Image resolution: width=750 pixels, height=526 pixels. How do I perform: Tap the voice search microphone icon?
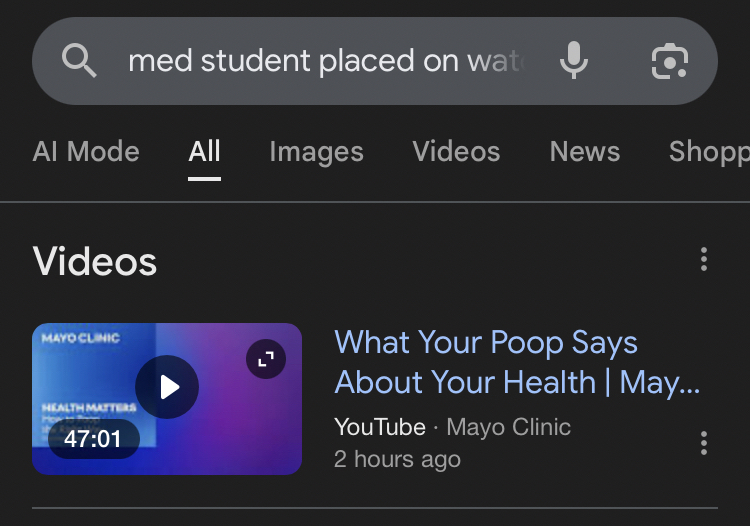[x=574, y=61]
